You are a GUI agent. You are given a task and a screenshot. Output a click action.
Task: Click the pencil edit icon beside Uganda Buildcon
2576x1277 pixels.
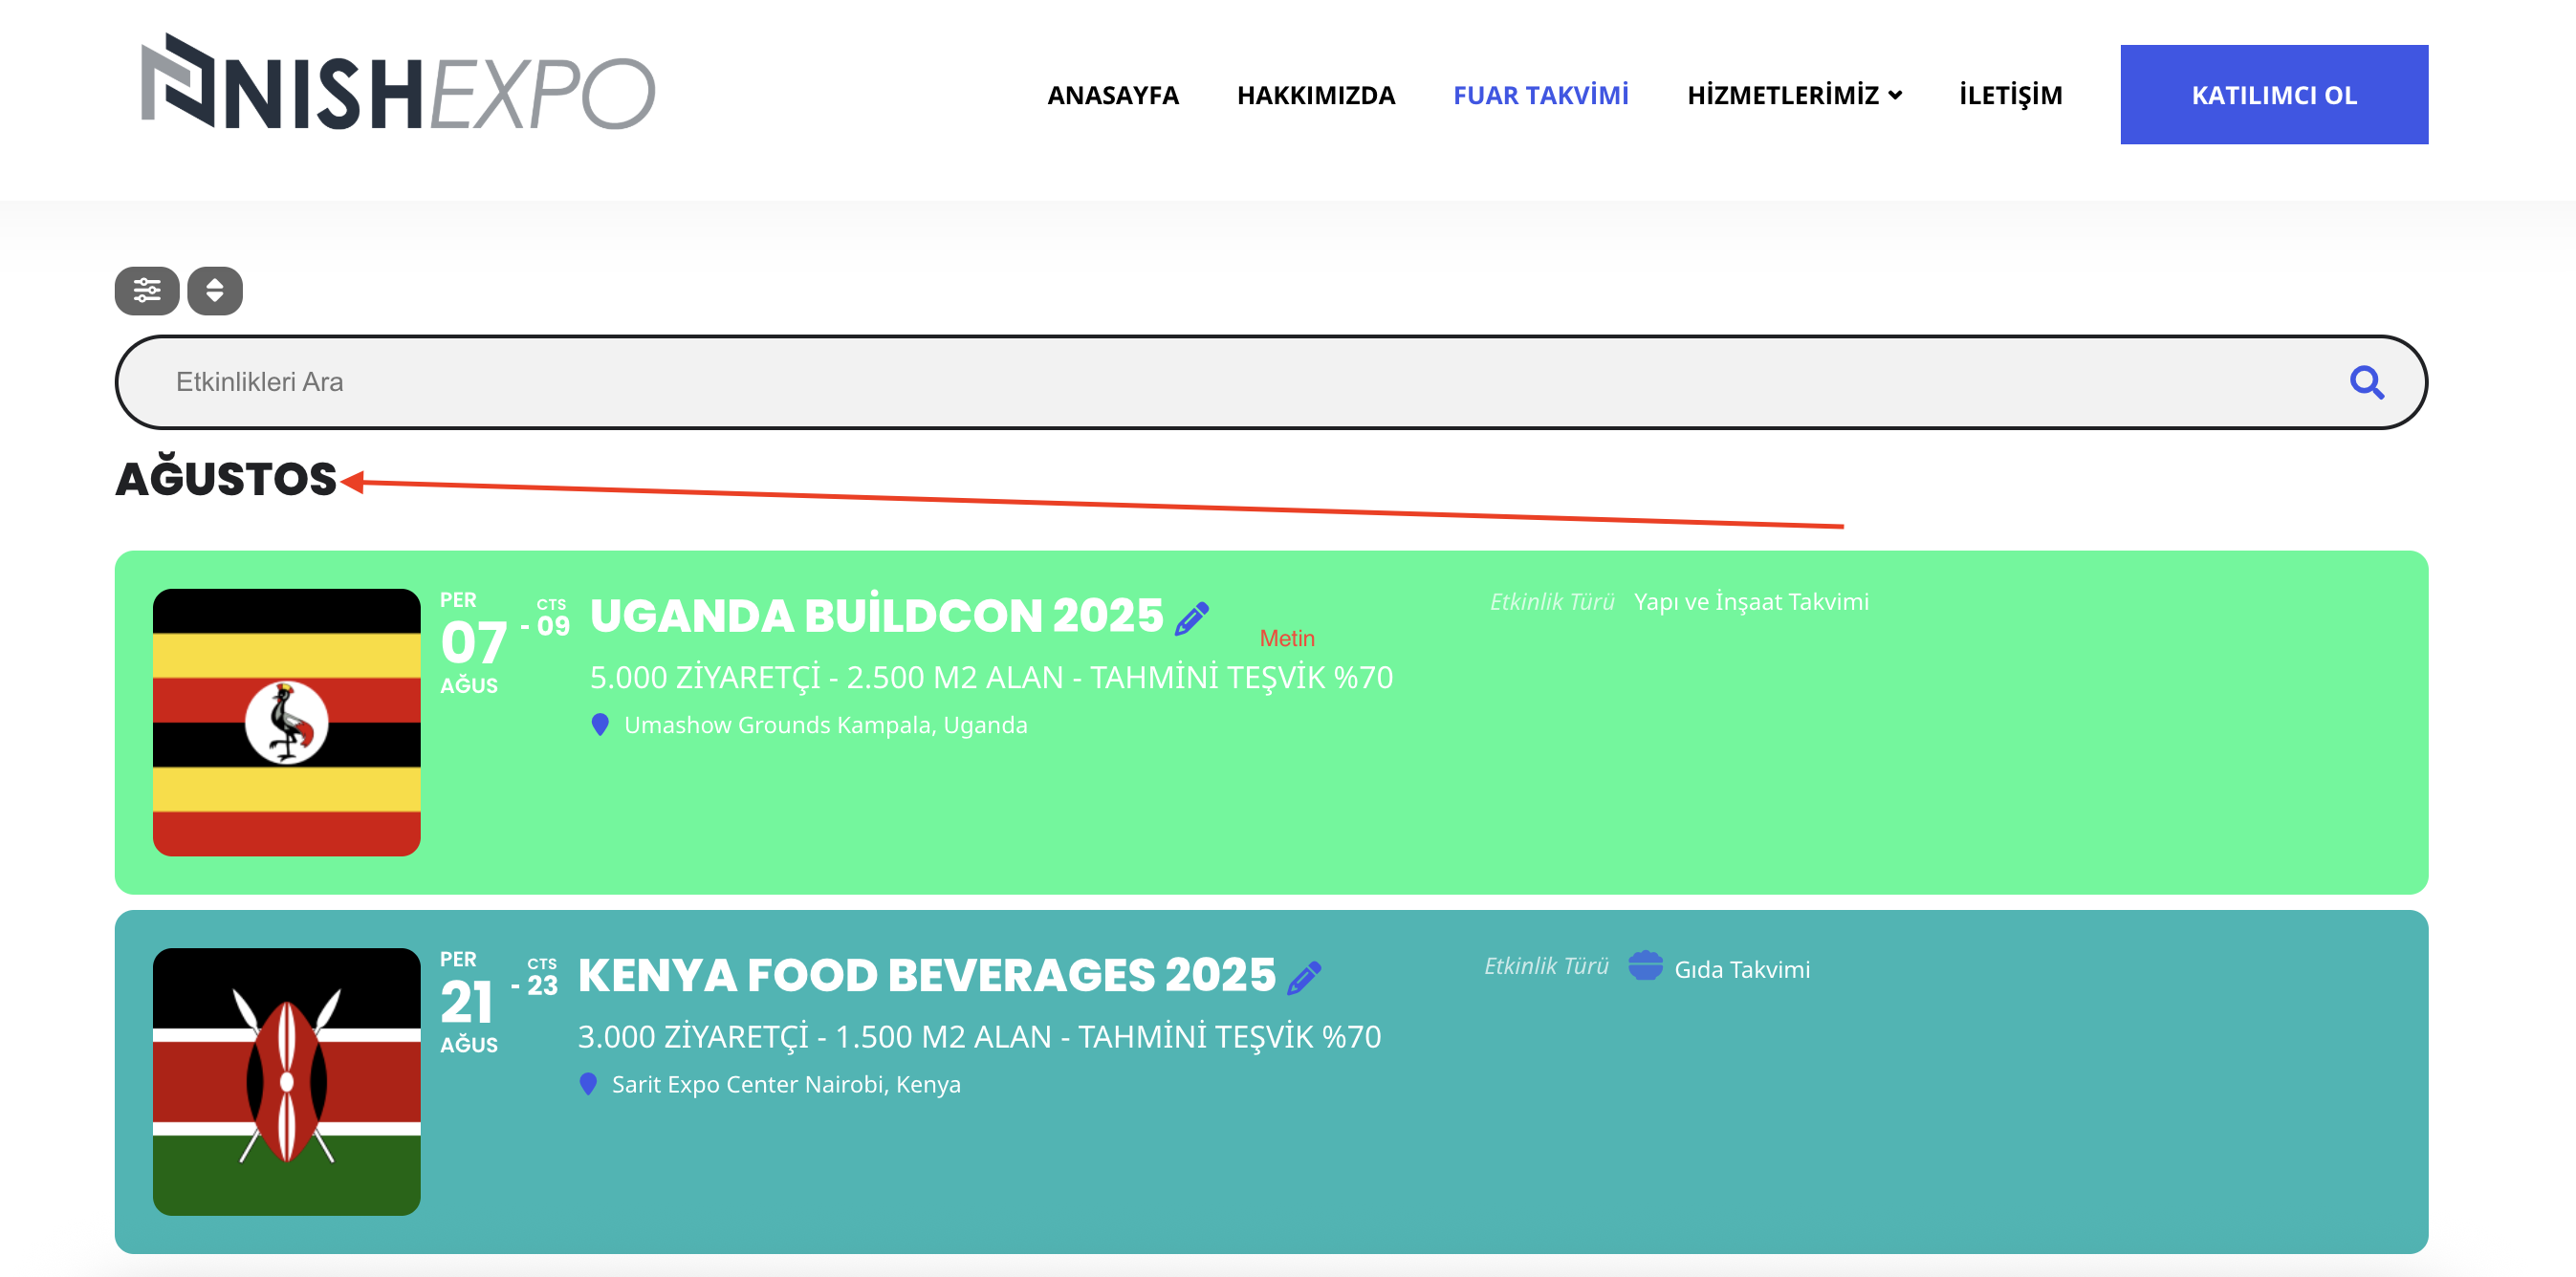click(1191, 619)
